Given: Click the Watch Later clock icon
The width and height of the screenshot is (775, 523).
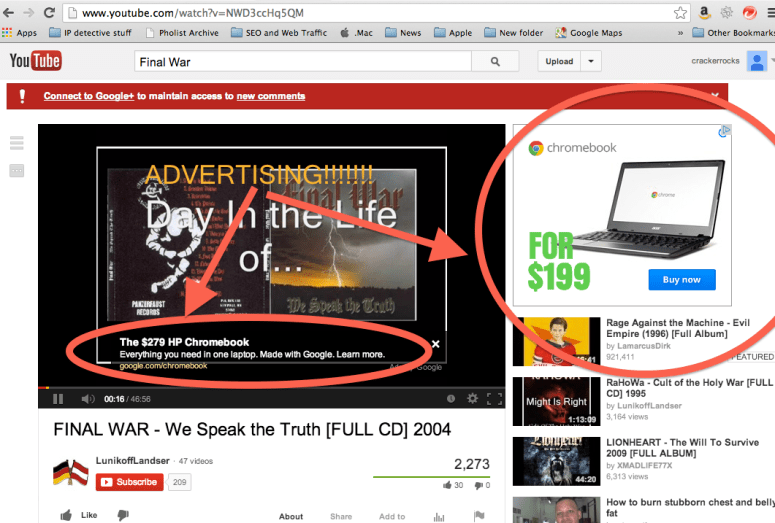Looking at the screenshot, I should [451, 398].
